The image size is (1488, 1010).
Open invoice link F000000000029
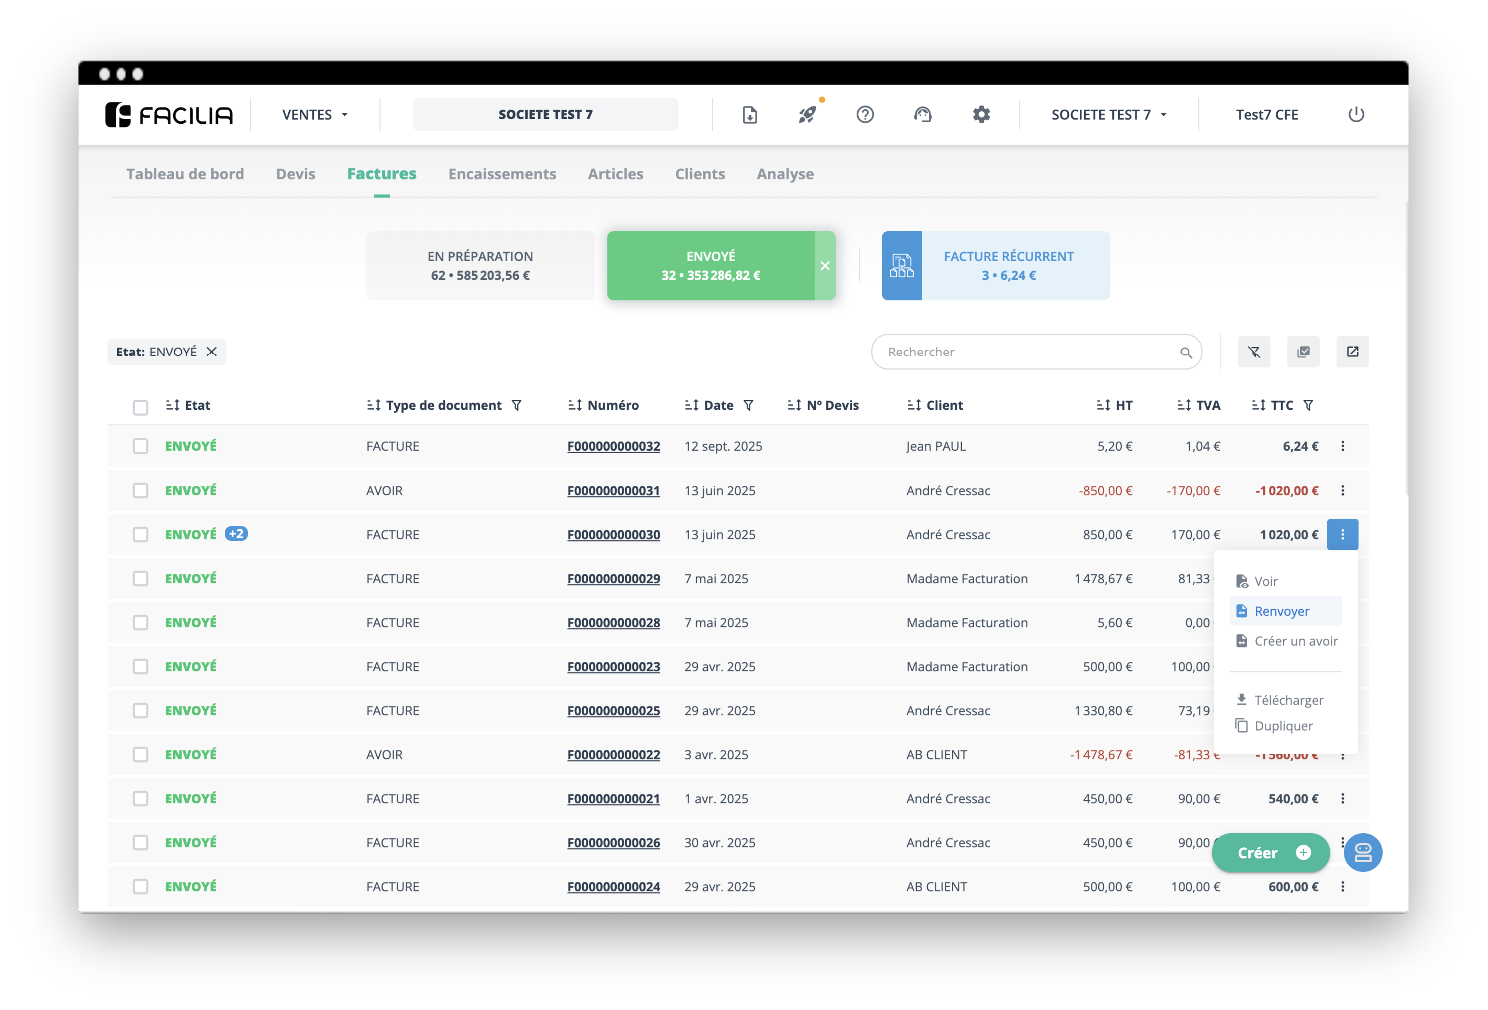click(x=613, y=579)
